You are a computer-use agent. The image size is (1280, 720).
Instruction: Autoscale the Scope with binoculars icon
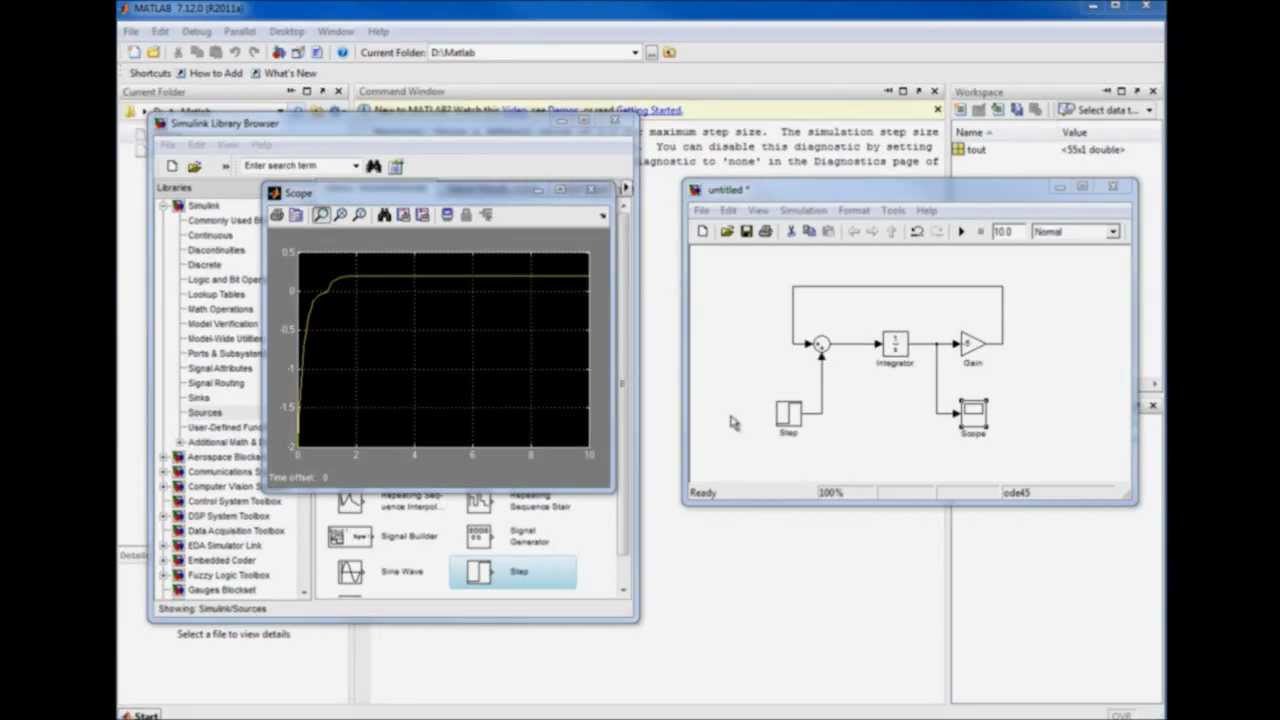[x=384, y=215]
